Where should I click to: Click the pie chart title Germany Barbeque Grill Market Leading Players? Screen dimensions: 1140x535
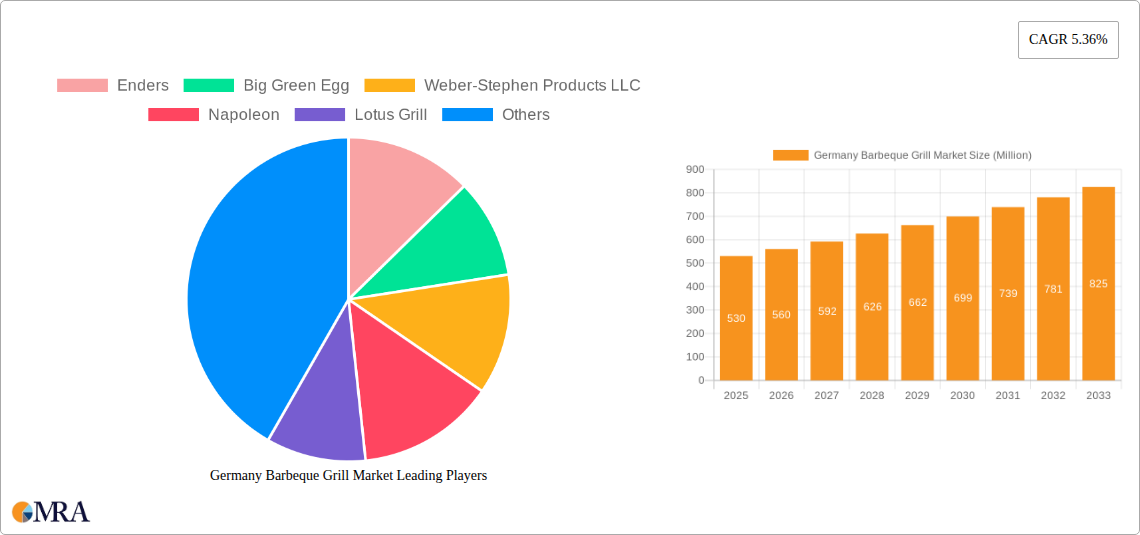click(348, 475)
